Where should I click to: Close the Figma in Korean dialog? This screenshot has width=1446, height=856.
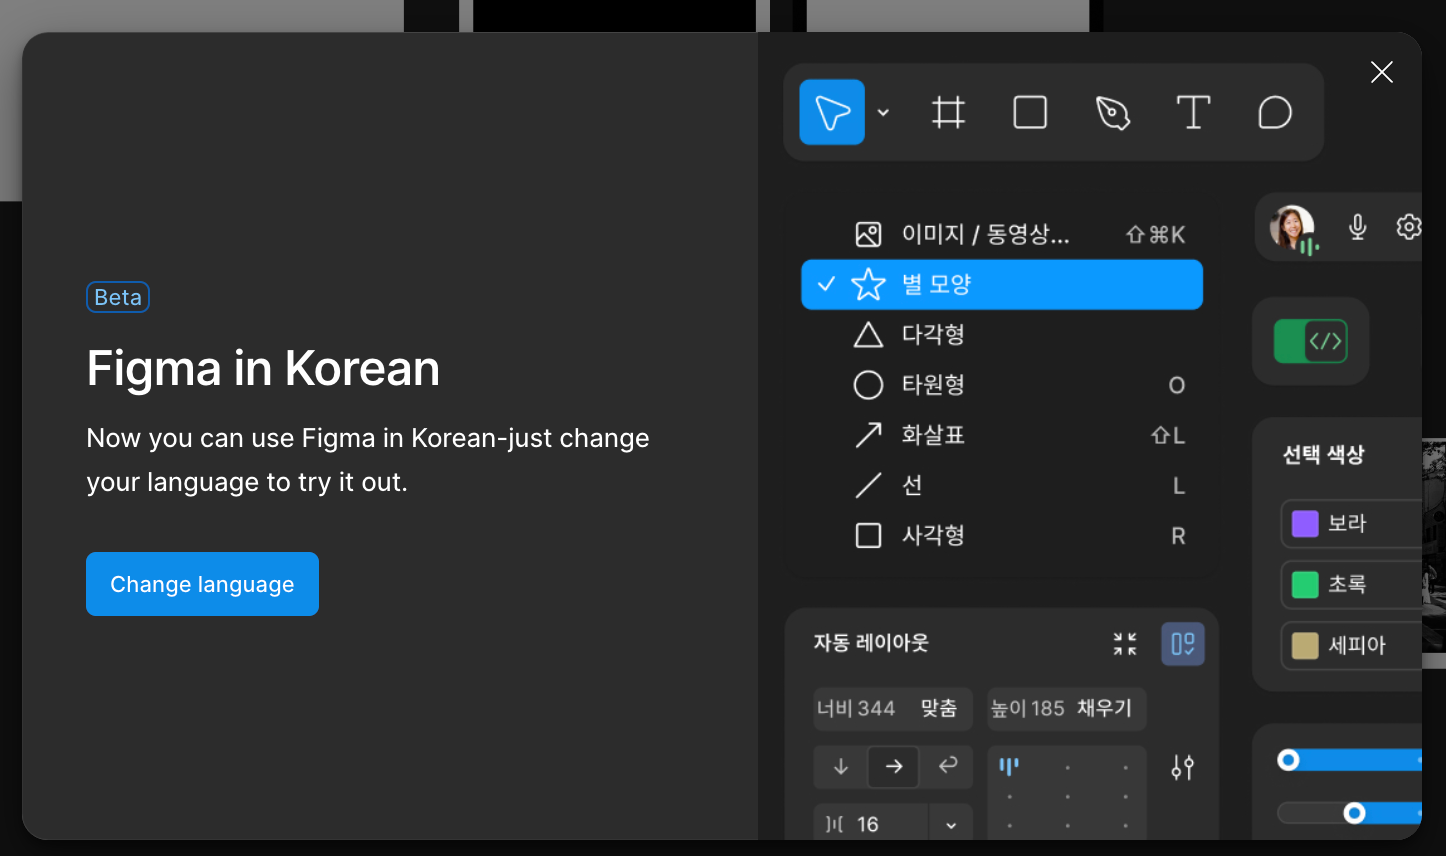[1381, 72]
